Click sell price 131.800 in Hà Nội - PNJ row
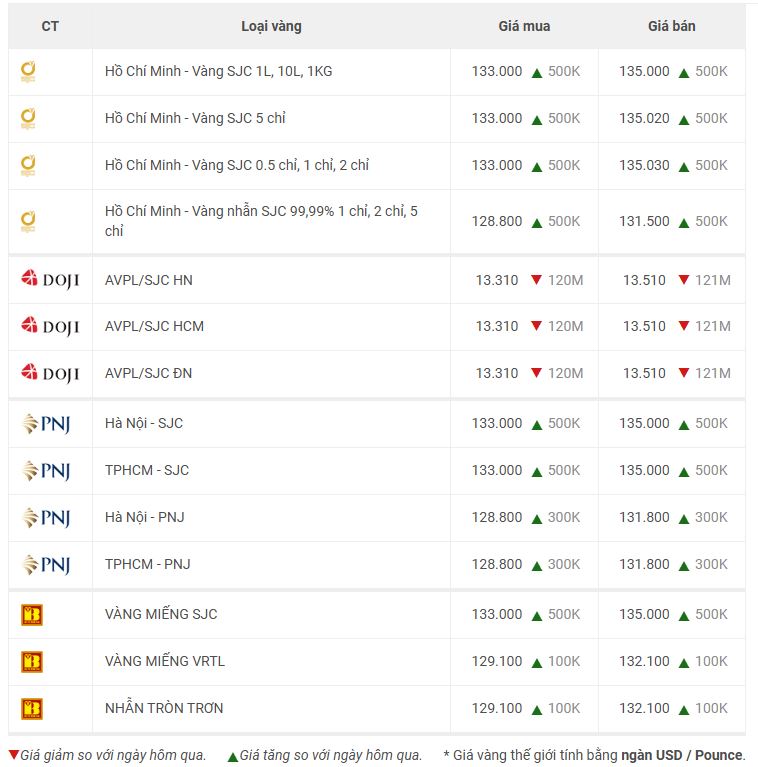The height and width of the screenshot is (767, 758). [644, 517]
